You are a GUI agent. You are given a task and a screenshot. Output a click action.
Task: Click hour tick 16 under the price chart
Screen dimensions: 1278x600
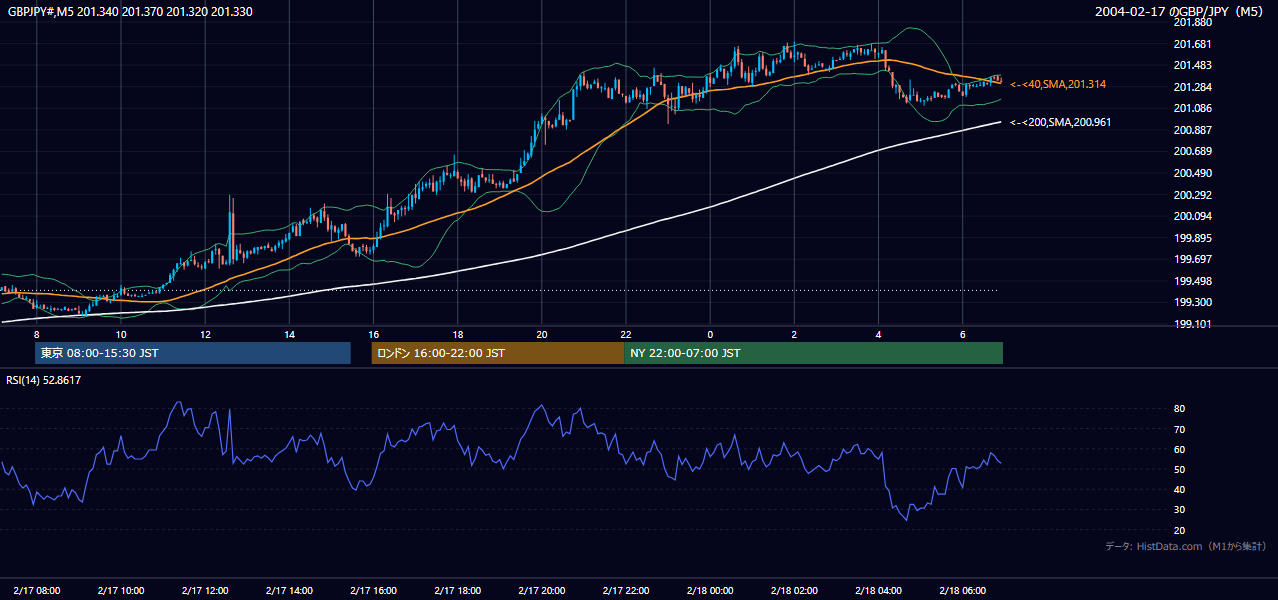[x=373, y=334]
